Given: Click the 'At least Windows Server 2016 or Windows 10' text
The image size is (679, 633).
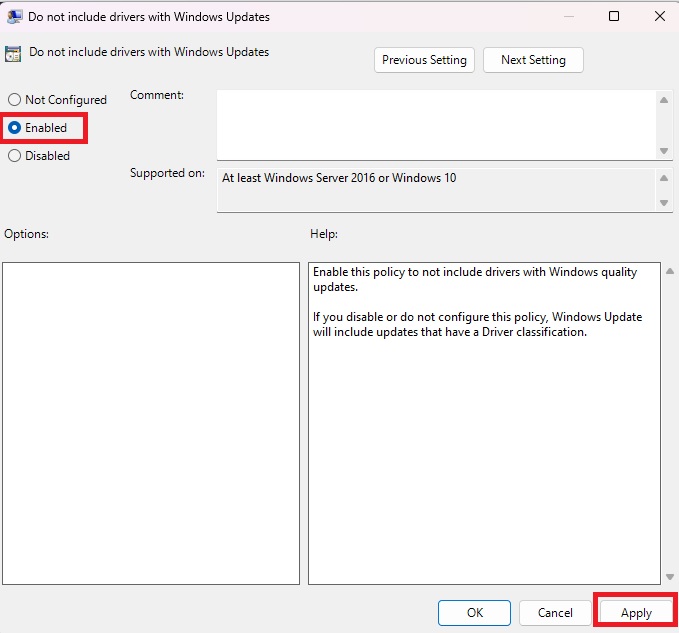Looking at the screenshot, I should [339, 178].
